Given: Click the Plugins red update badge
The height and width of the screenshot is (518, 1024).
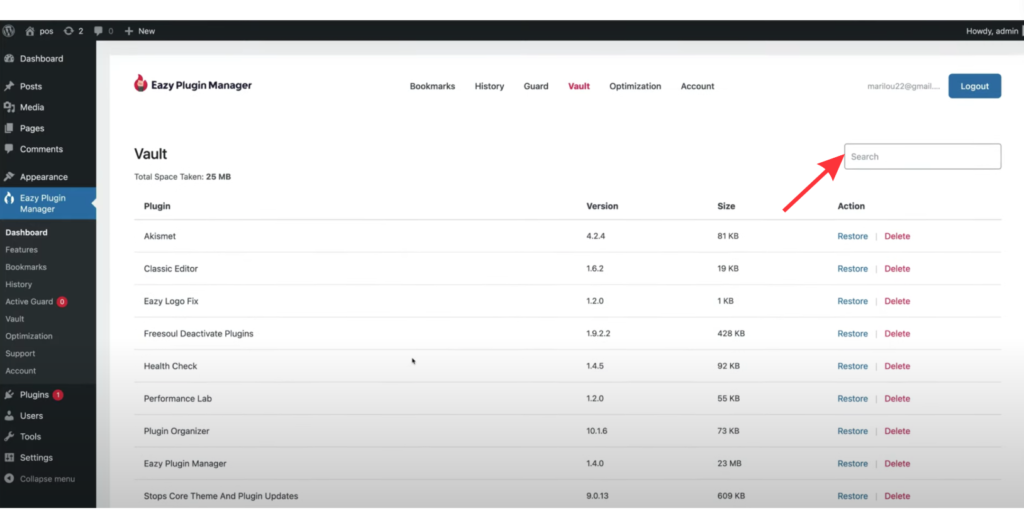Looking at the screenshot, I should [x=58, y=395].
